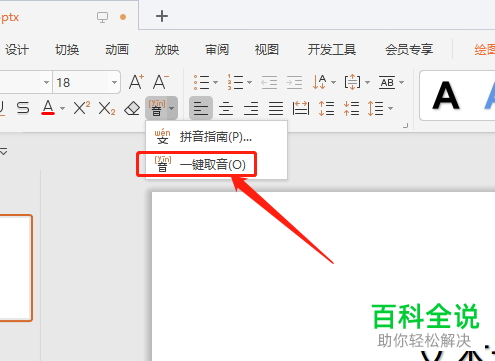Add a new tab with plus button

tap(162, 16)
